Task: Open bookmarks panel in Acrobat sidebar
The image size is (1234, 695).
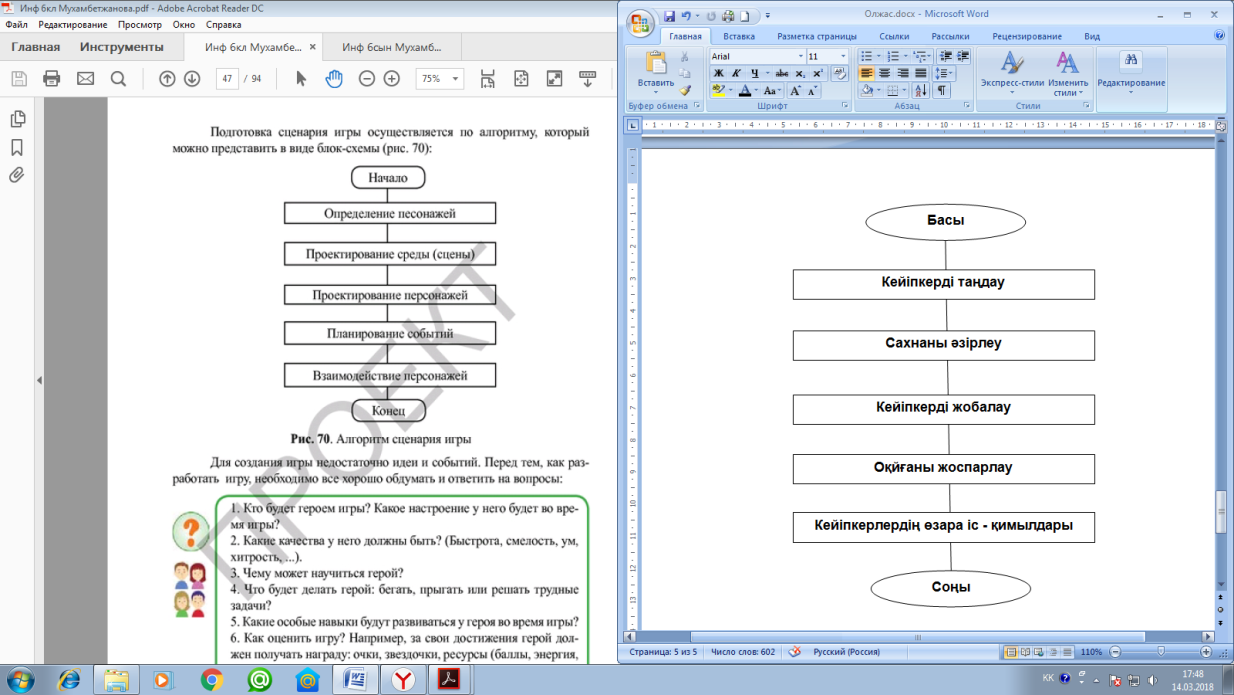Action: click(x=17, y=147)
